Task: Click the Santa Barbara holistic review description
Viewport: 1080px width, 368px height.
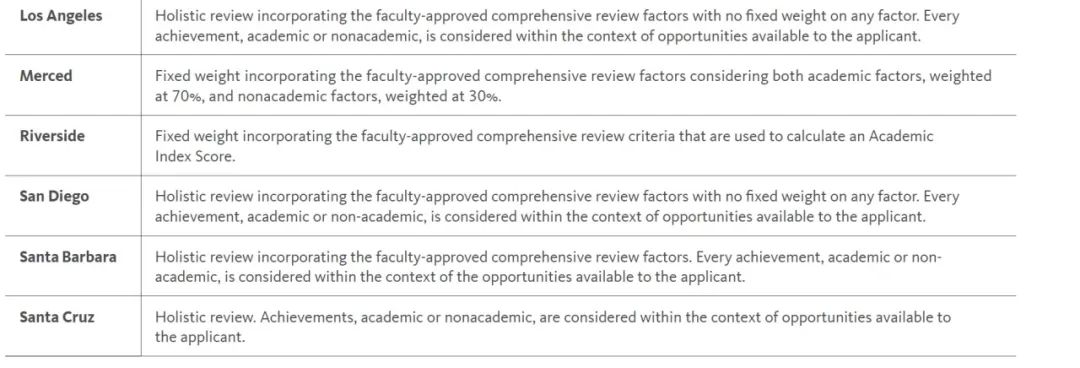Action: (548, 267)
